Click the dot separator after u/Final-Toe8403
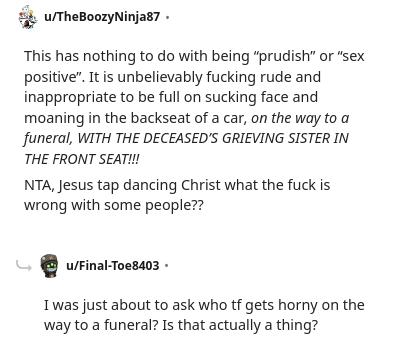The image size is (400, 361). [x=167, y=266]
